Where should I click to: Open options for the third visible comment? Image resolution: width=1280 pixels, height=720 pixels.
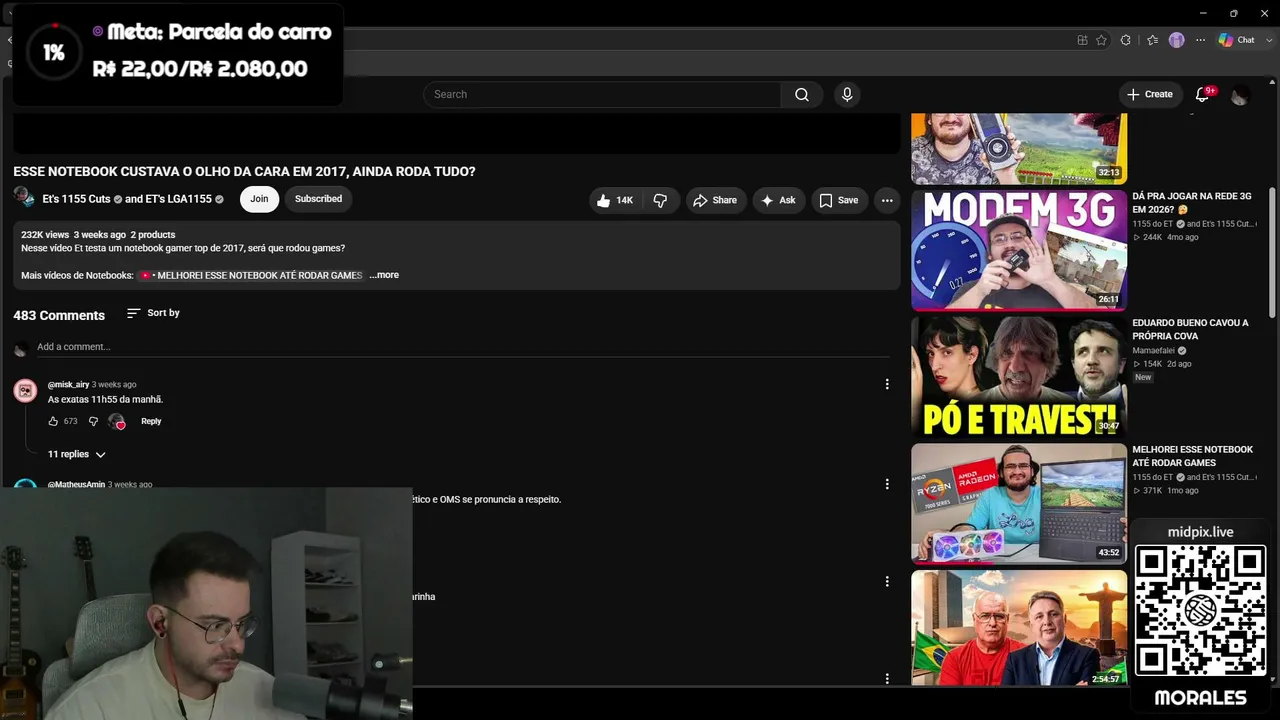(x=887, y=581)
